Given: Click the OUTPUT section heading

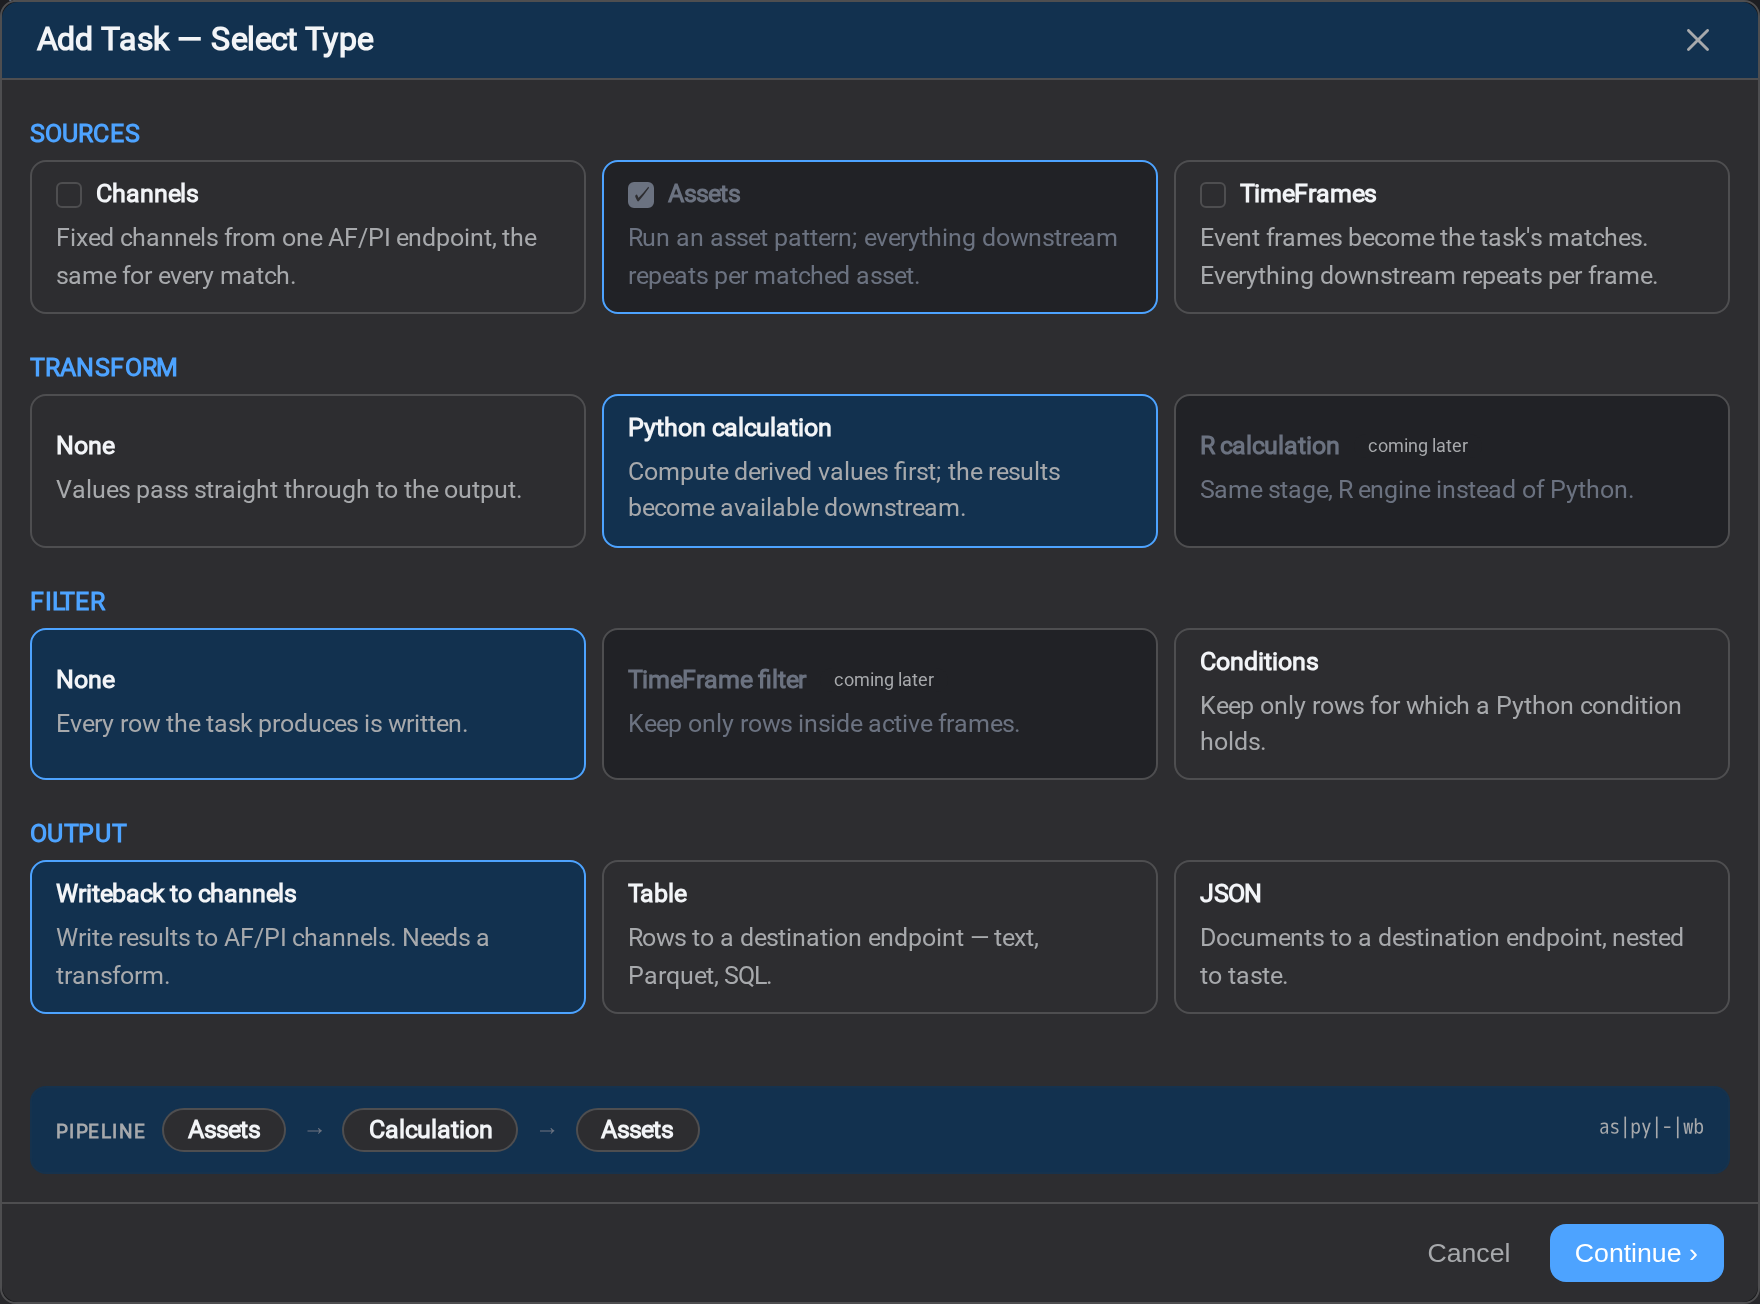Looking at the screenshot, I should (x=78, y=834).
